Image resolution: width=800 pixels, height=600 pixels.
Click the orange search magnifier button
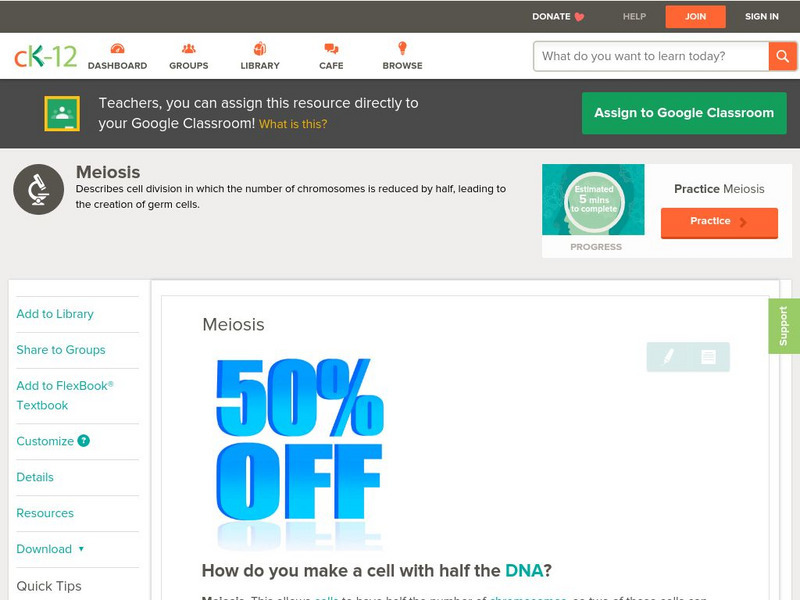(782, 56)
